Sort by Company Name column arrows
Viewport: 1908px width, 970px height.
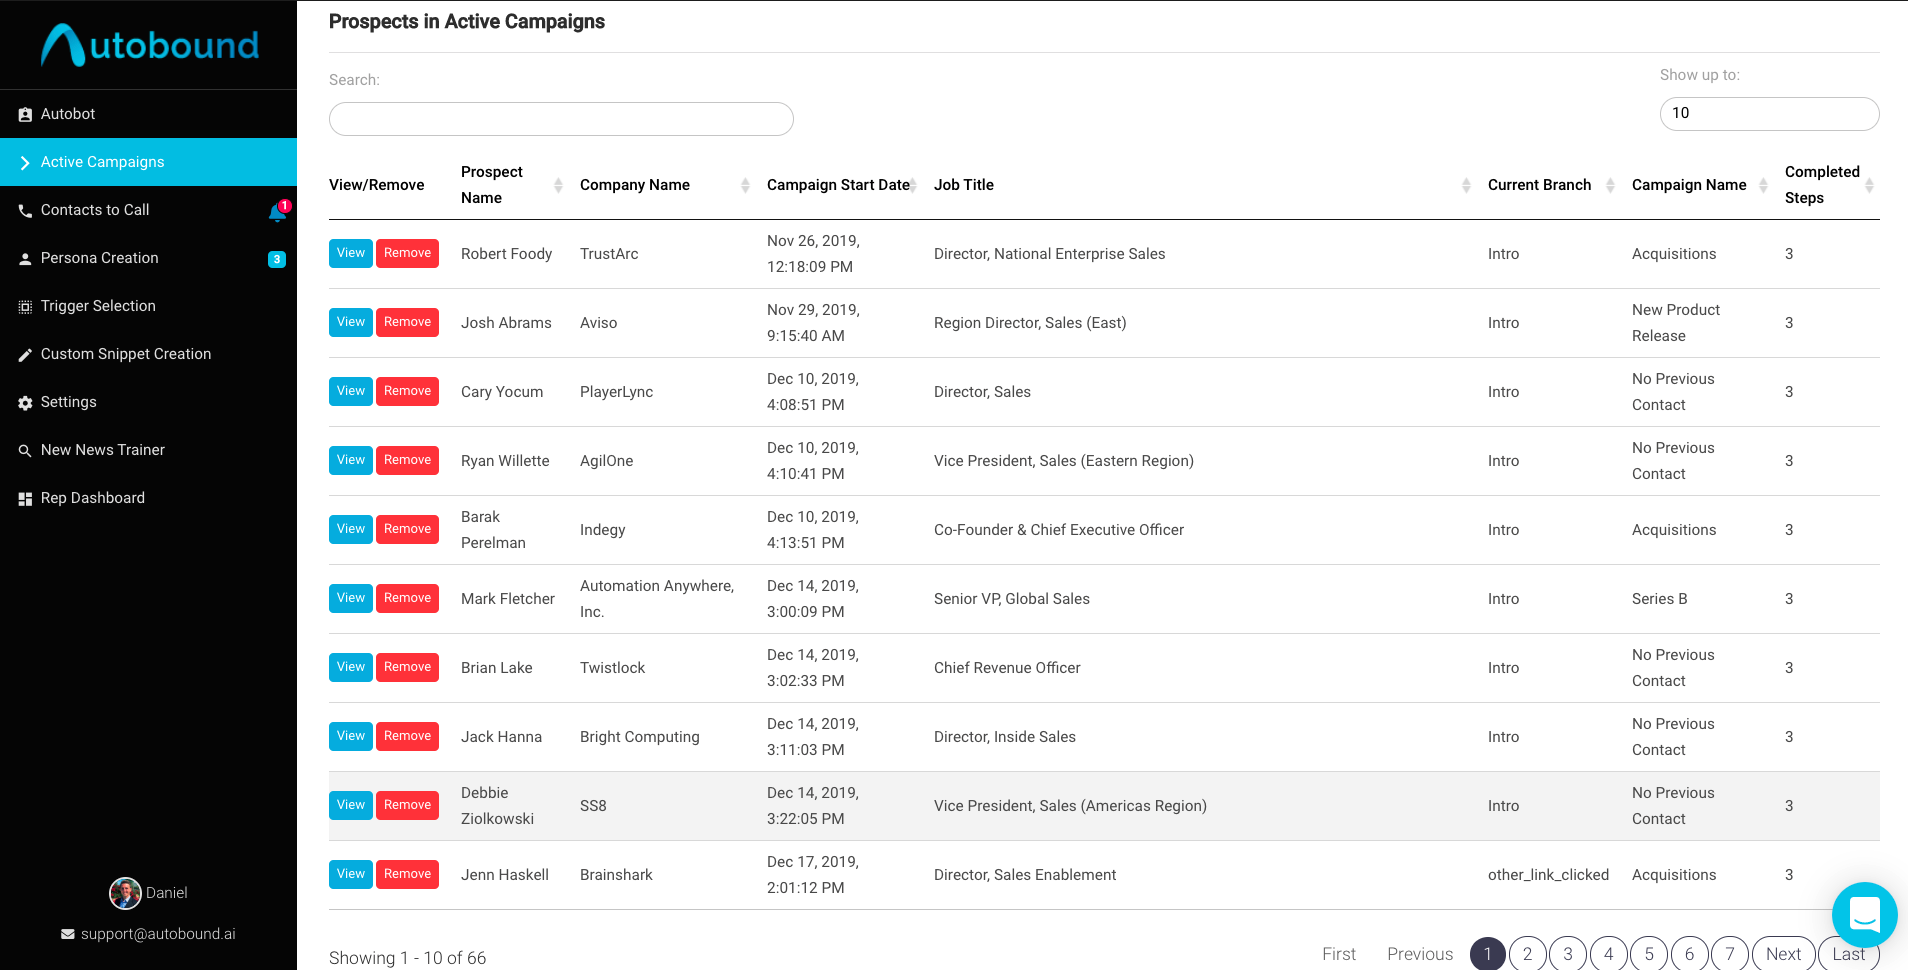745,185
